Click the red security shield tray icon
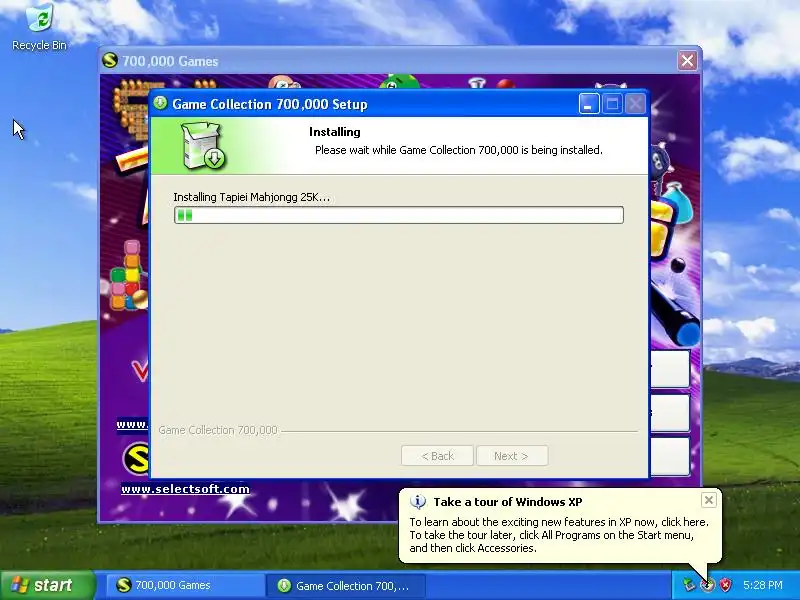The height and width of the screenshot is (600, 800). coord(725,585)
